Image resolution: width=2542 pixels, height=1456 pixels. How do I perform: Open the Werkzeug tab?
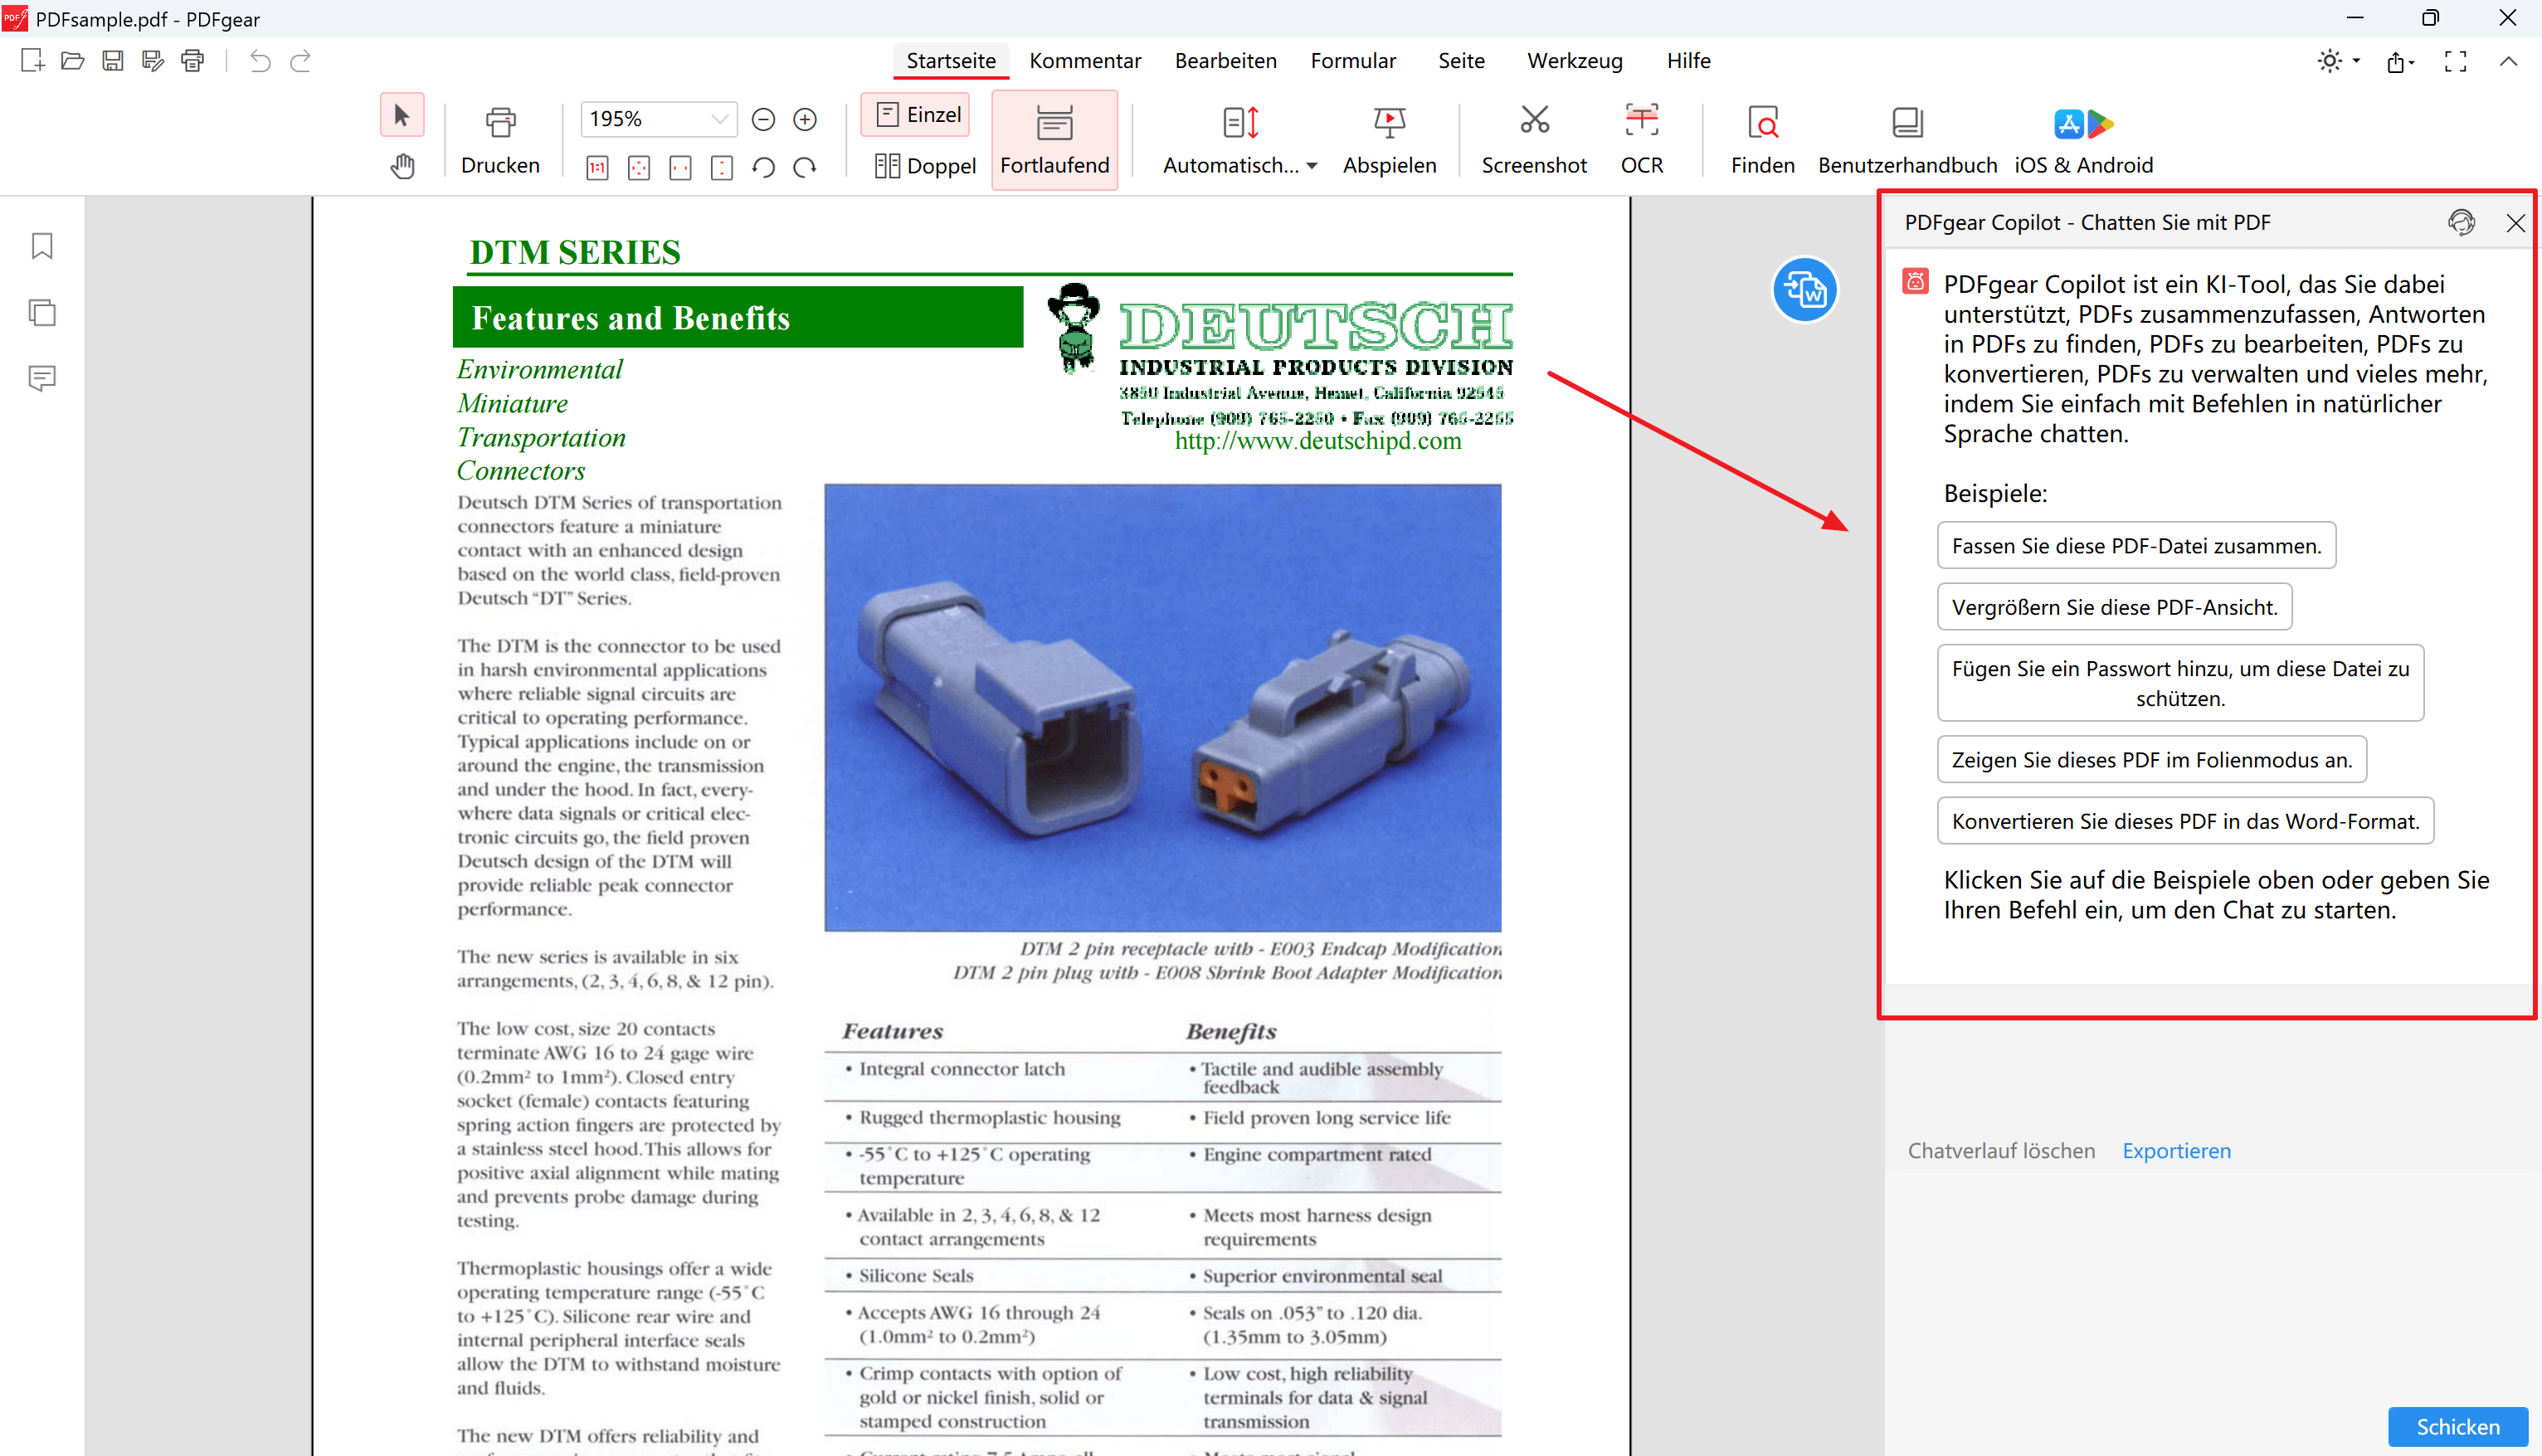1574,61
